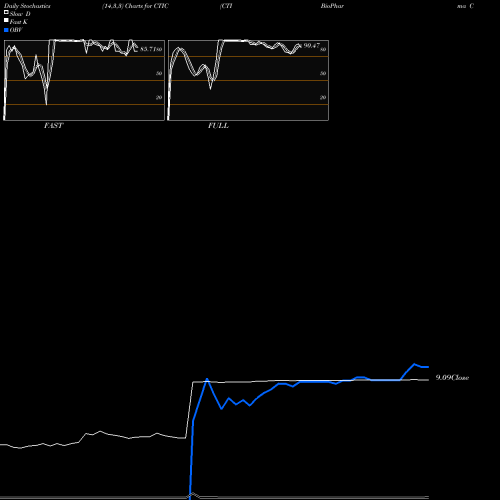500x500 pixels.
Task: Click the 50 level label in the FAST chart
Action: pos(159,73)
